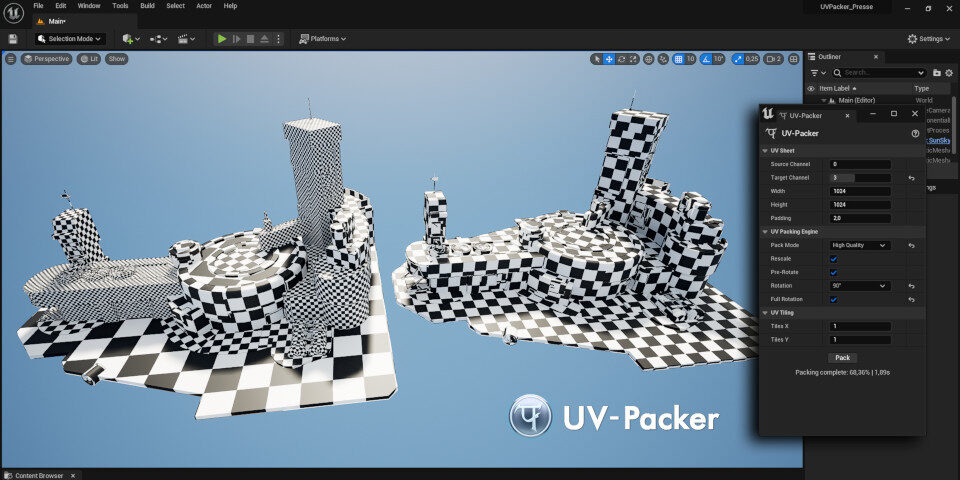Open the Tools menu
Viewport: 960px width, 480px height.
(121, 6)
